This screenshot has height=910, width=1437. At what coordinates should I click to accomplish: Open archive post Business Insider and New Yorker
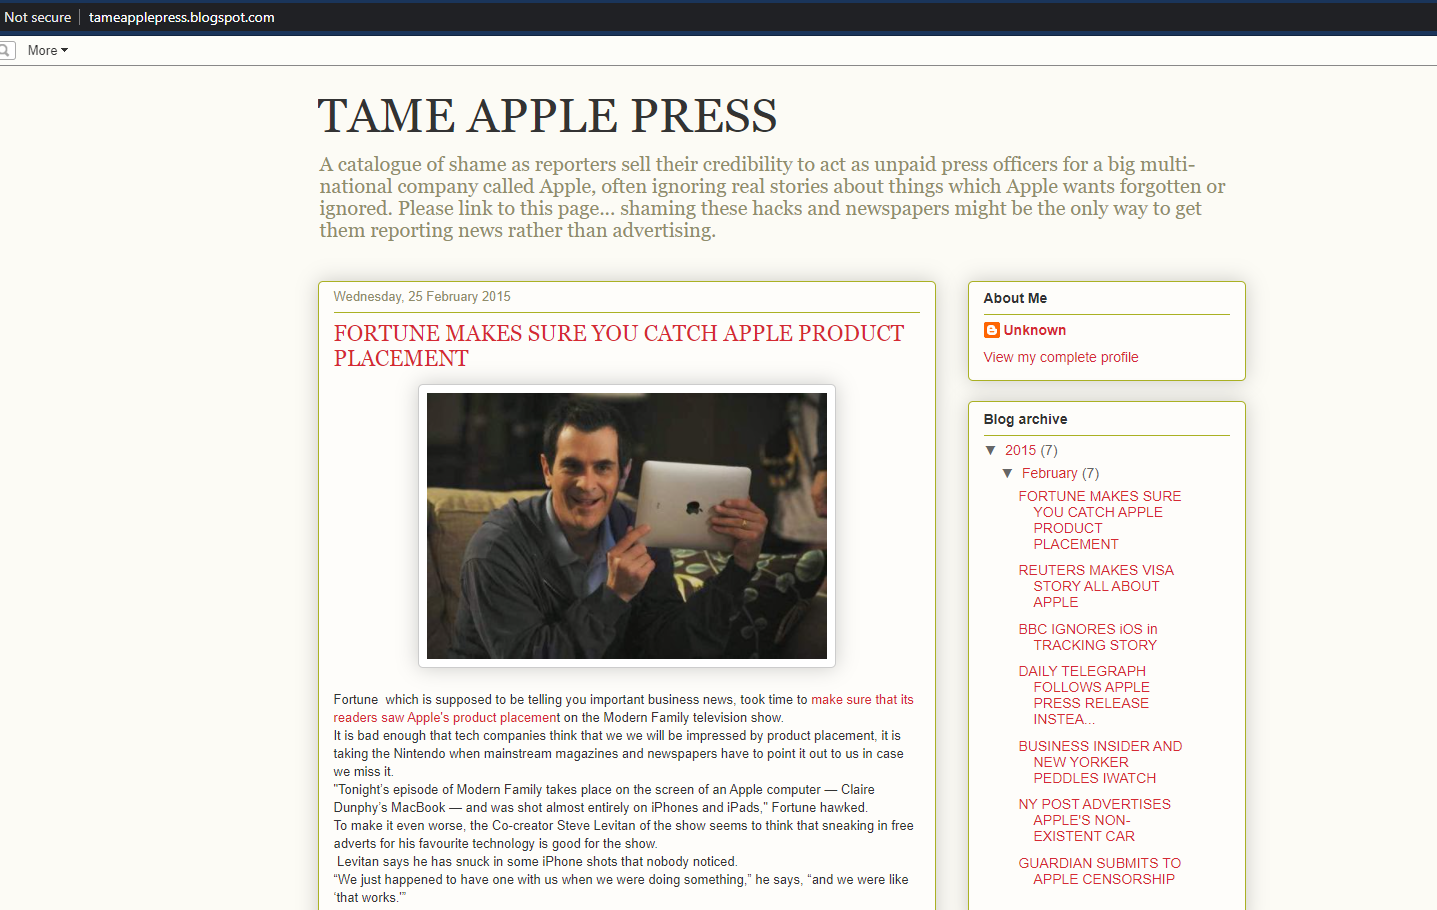(1100, 762)
